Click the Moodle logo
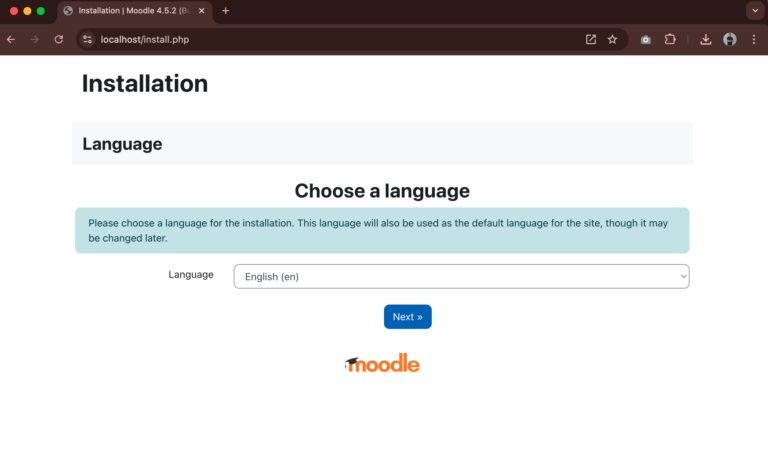Image resolution: width=768 pixels, height=449 pixels. click(x=382, y=363)
